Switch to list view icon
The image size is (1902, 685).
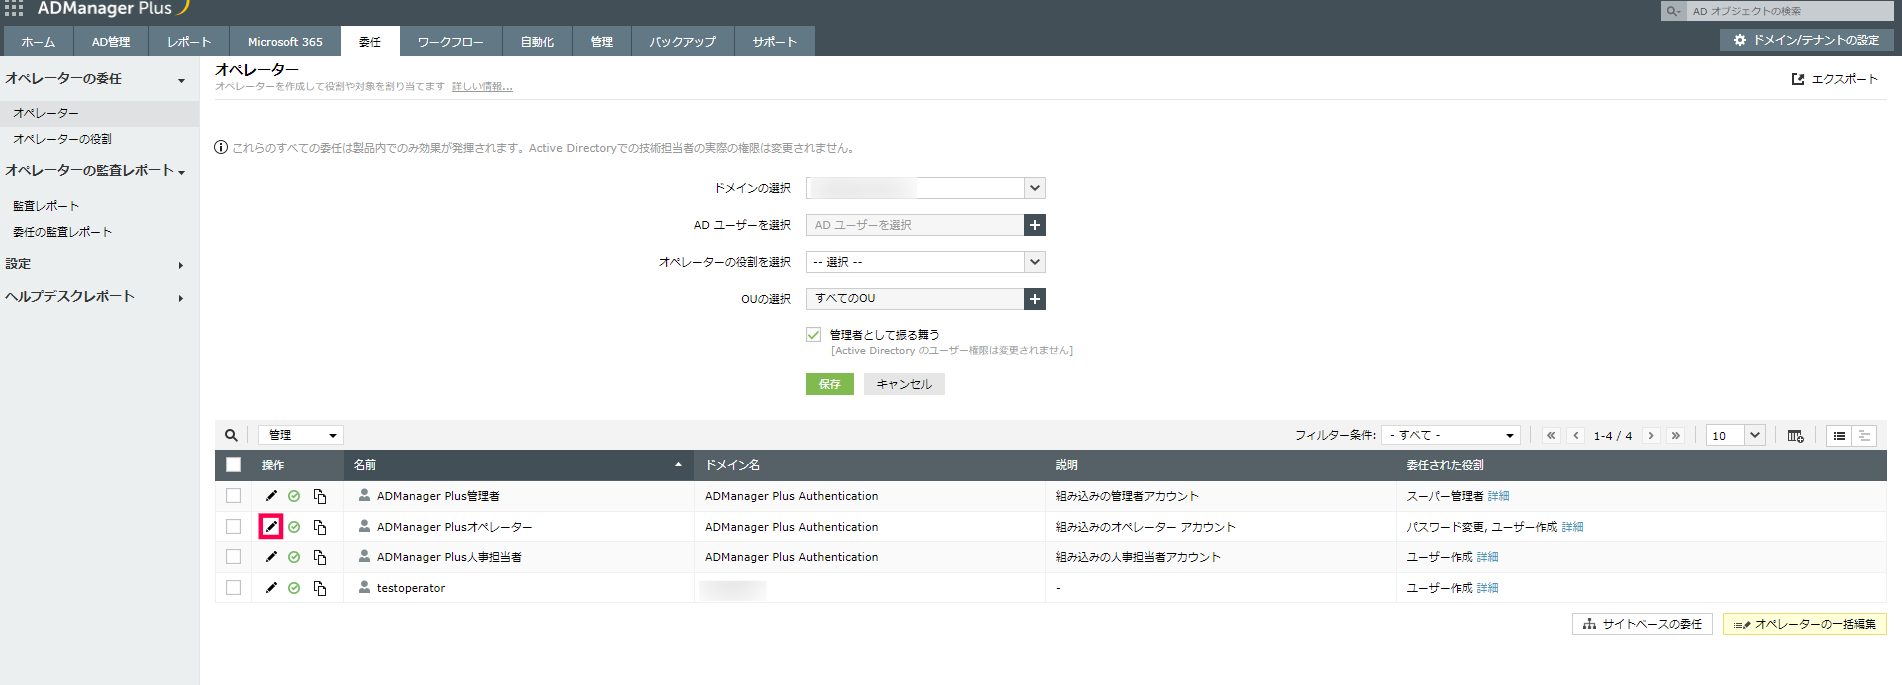tap(1839, 436)
